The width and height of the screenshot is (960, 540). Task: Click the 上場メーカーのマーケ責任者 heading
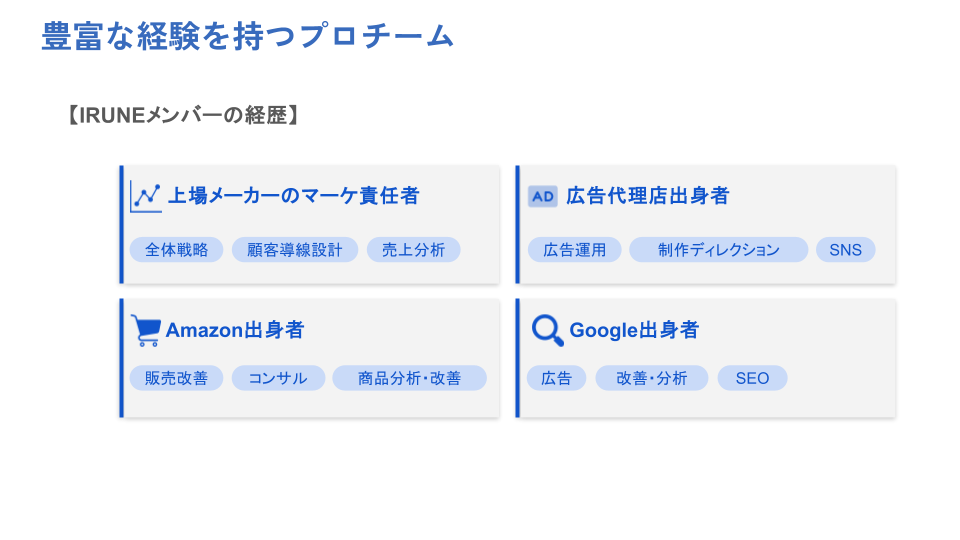click(292, 196)
